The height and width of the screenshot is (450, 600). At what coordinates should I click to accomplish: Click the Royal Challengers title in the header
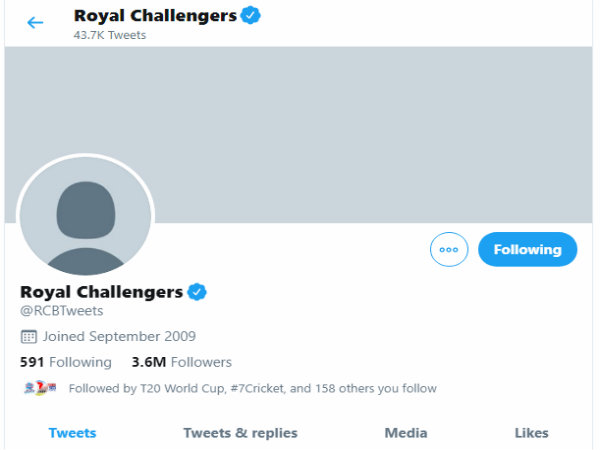coord(155,16)
